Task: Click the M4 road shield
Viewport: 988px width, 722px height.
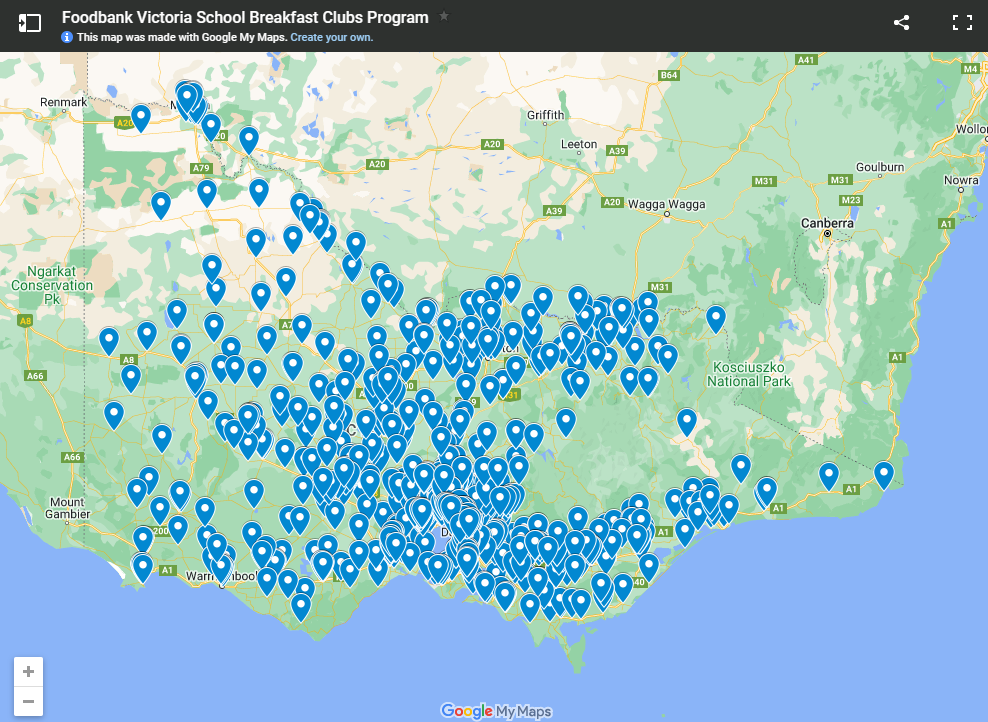Action: pyautogui.click(x=970, y=69)
